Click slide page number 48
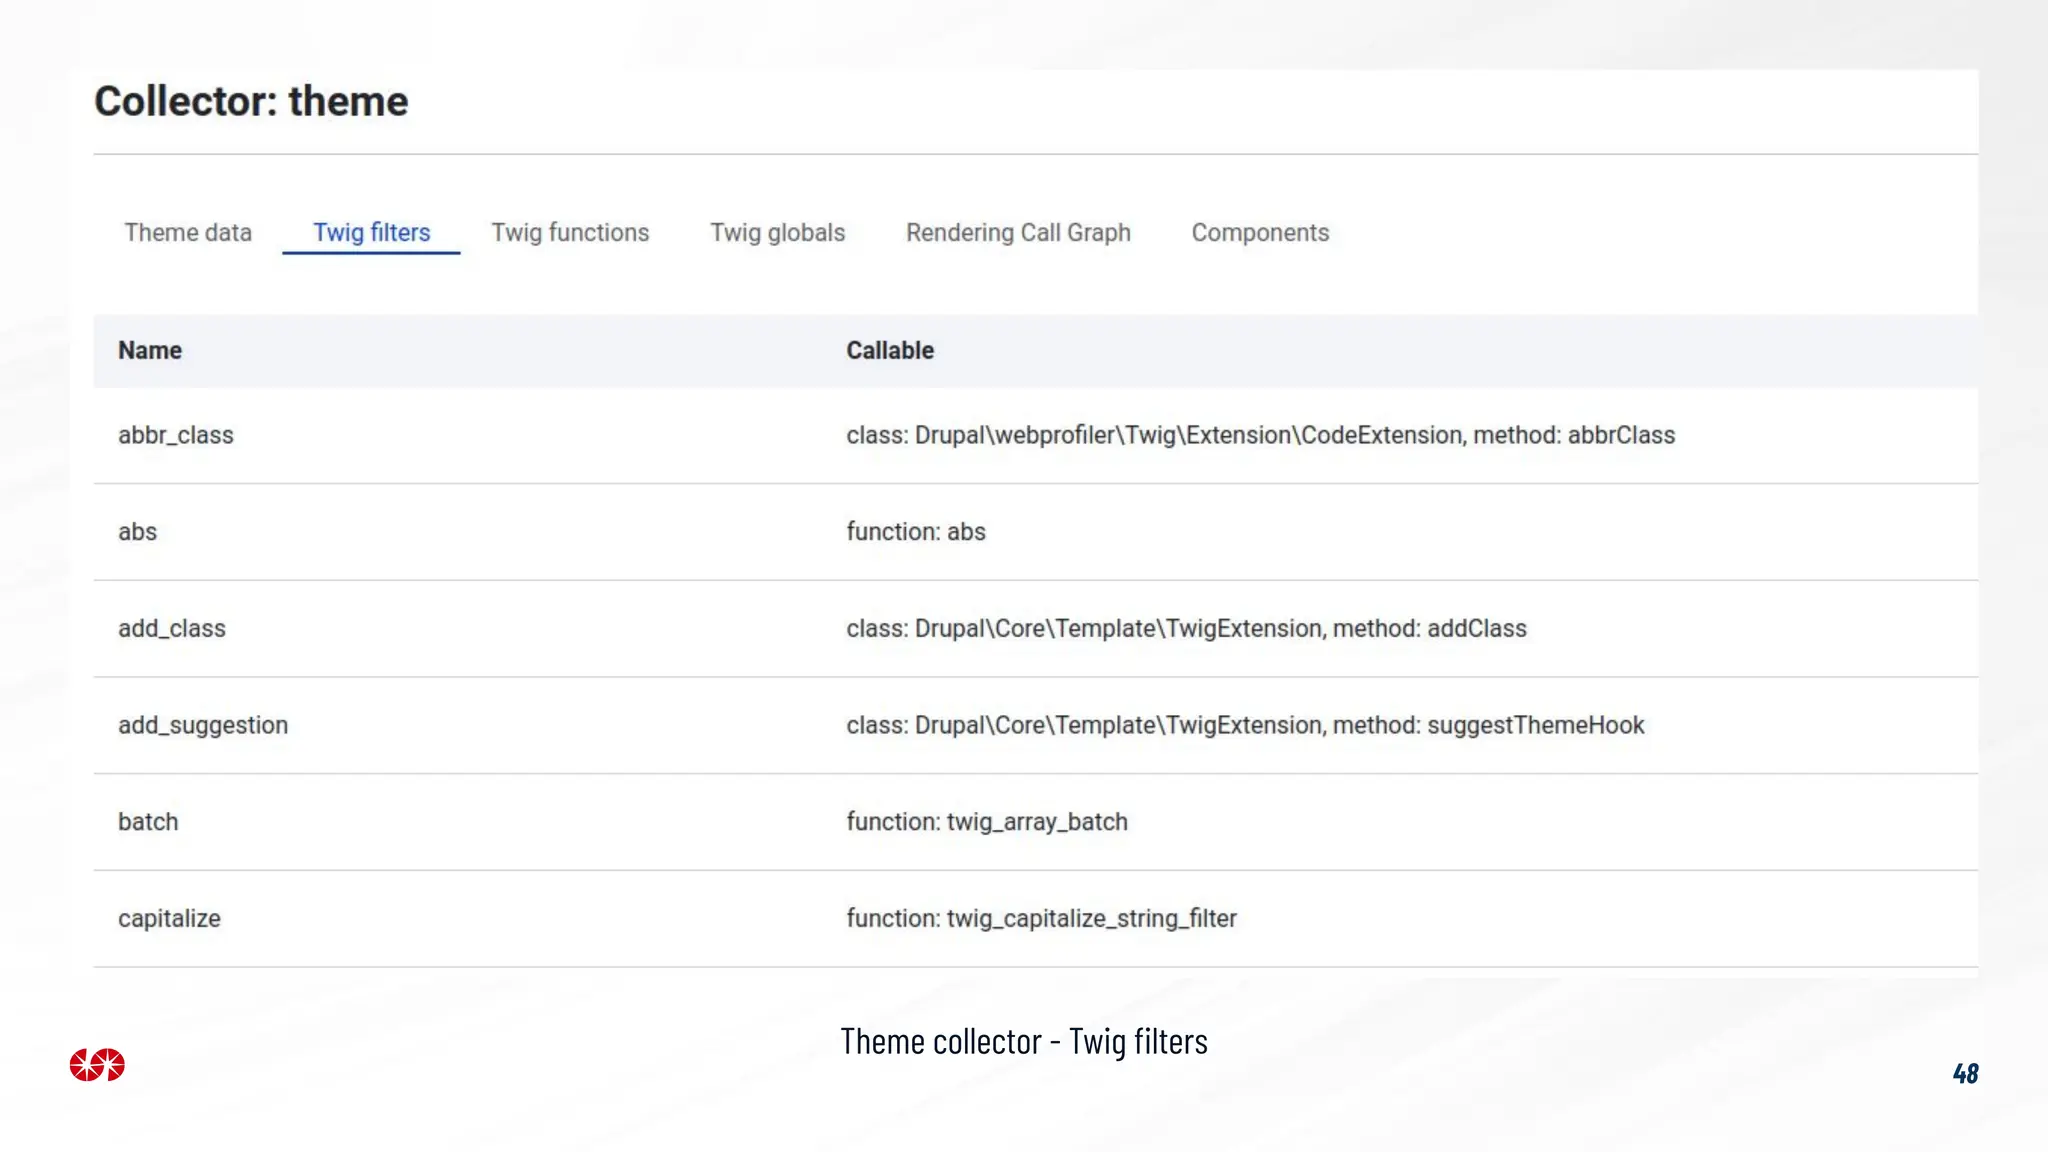This screenshot has width=2048, height=1152. pyautogui.click(x=1965, y=1074)
